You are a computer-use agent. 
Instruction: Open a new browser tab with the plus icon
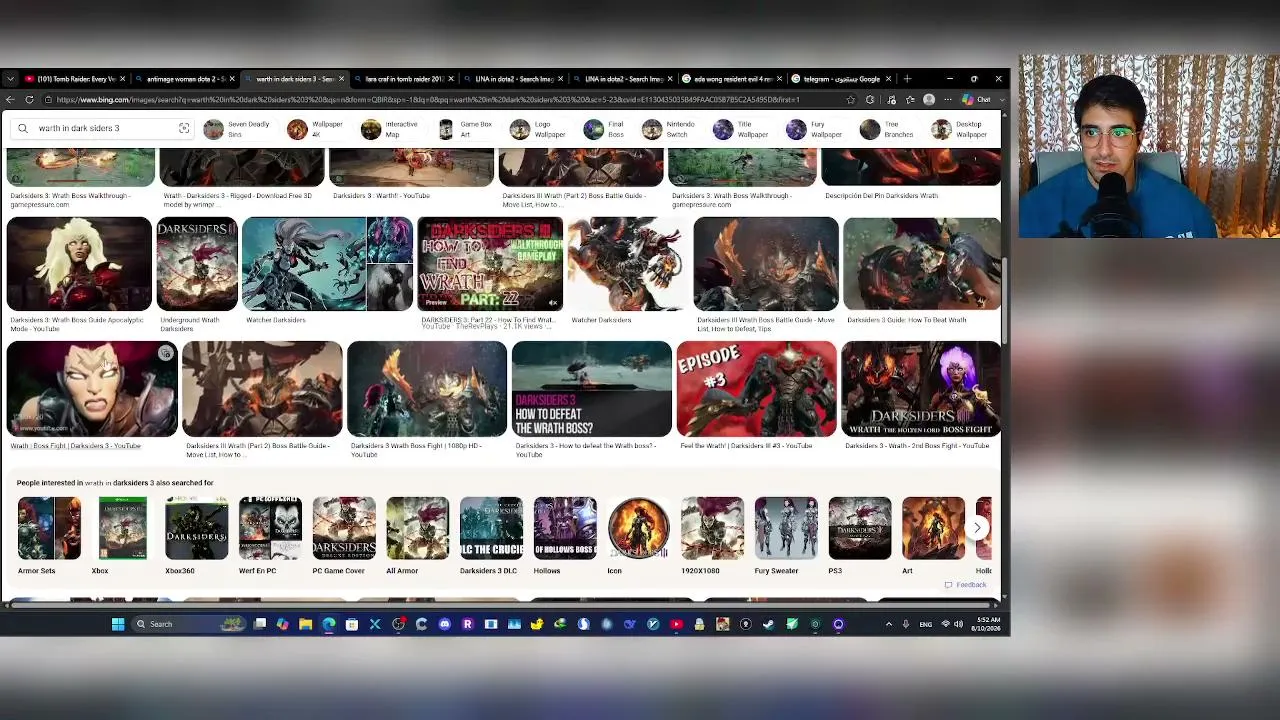pos(907,79)
